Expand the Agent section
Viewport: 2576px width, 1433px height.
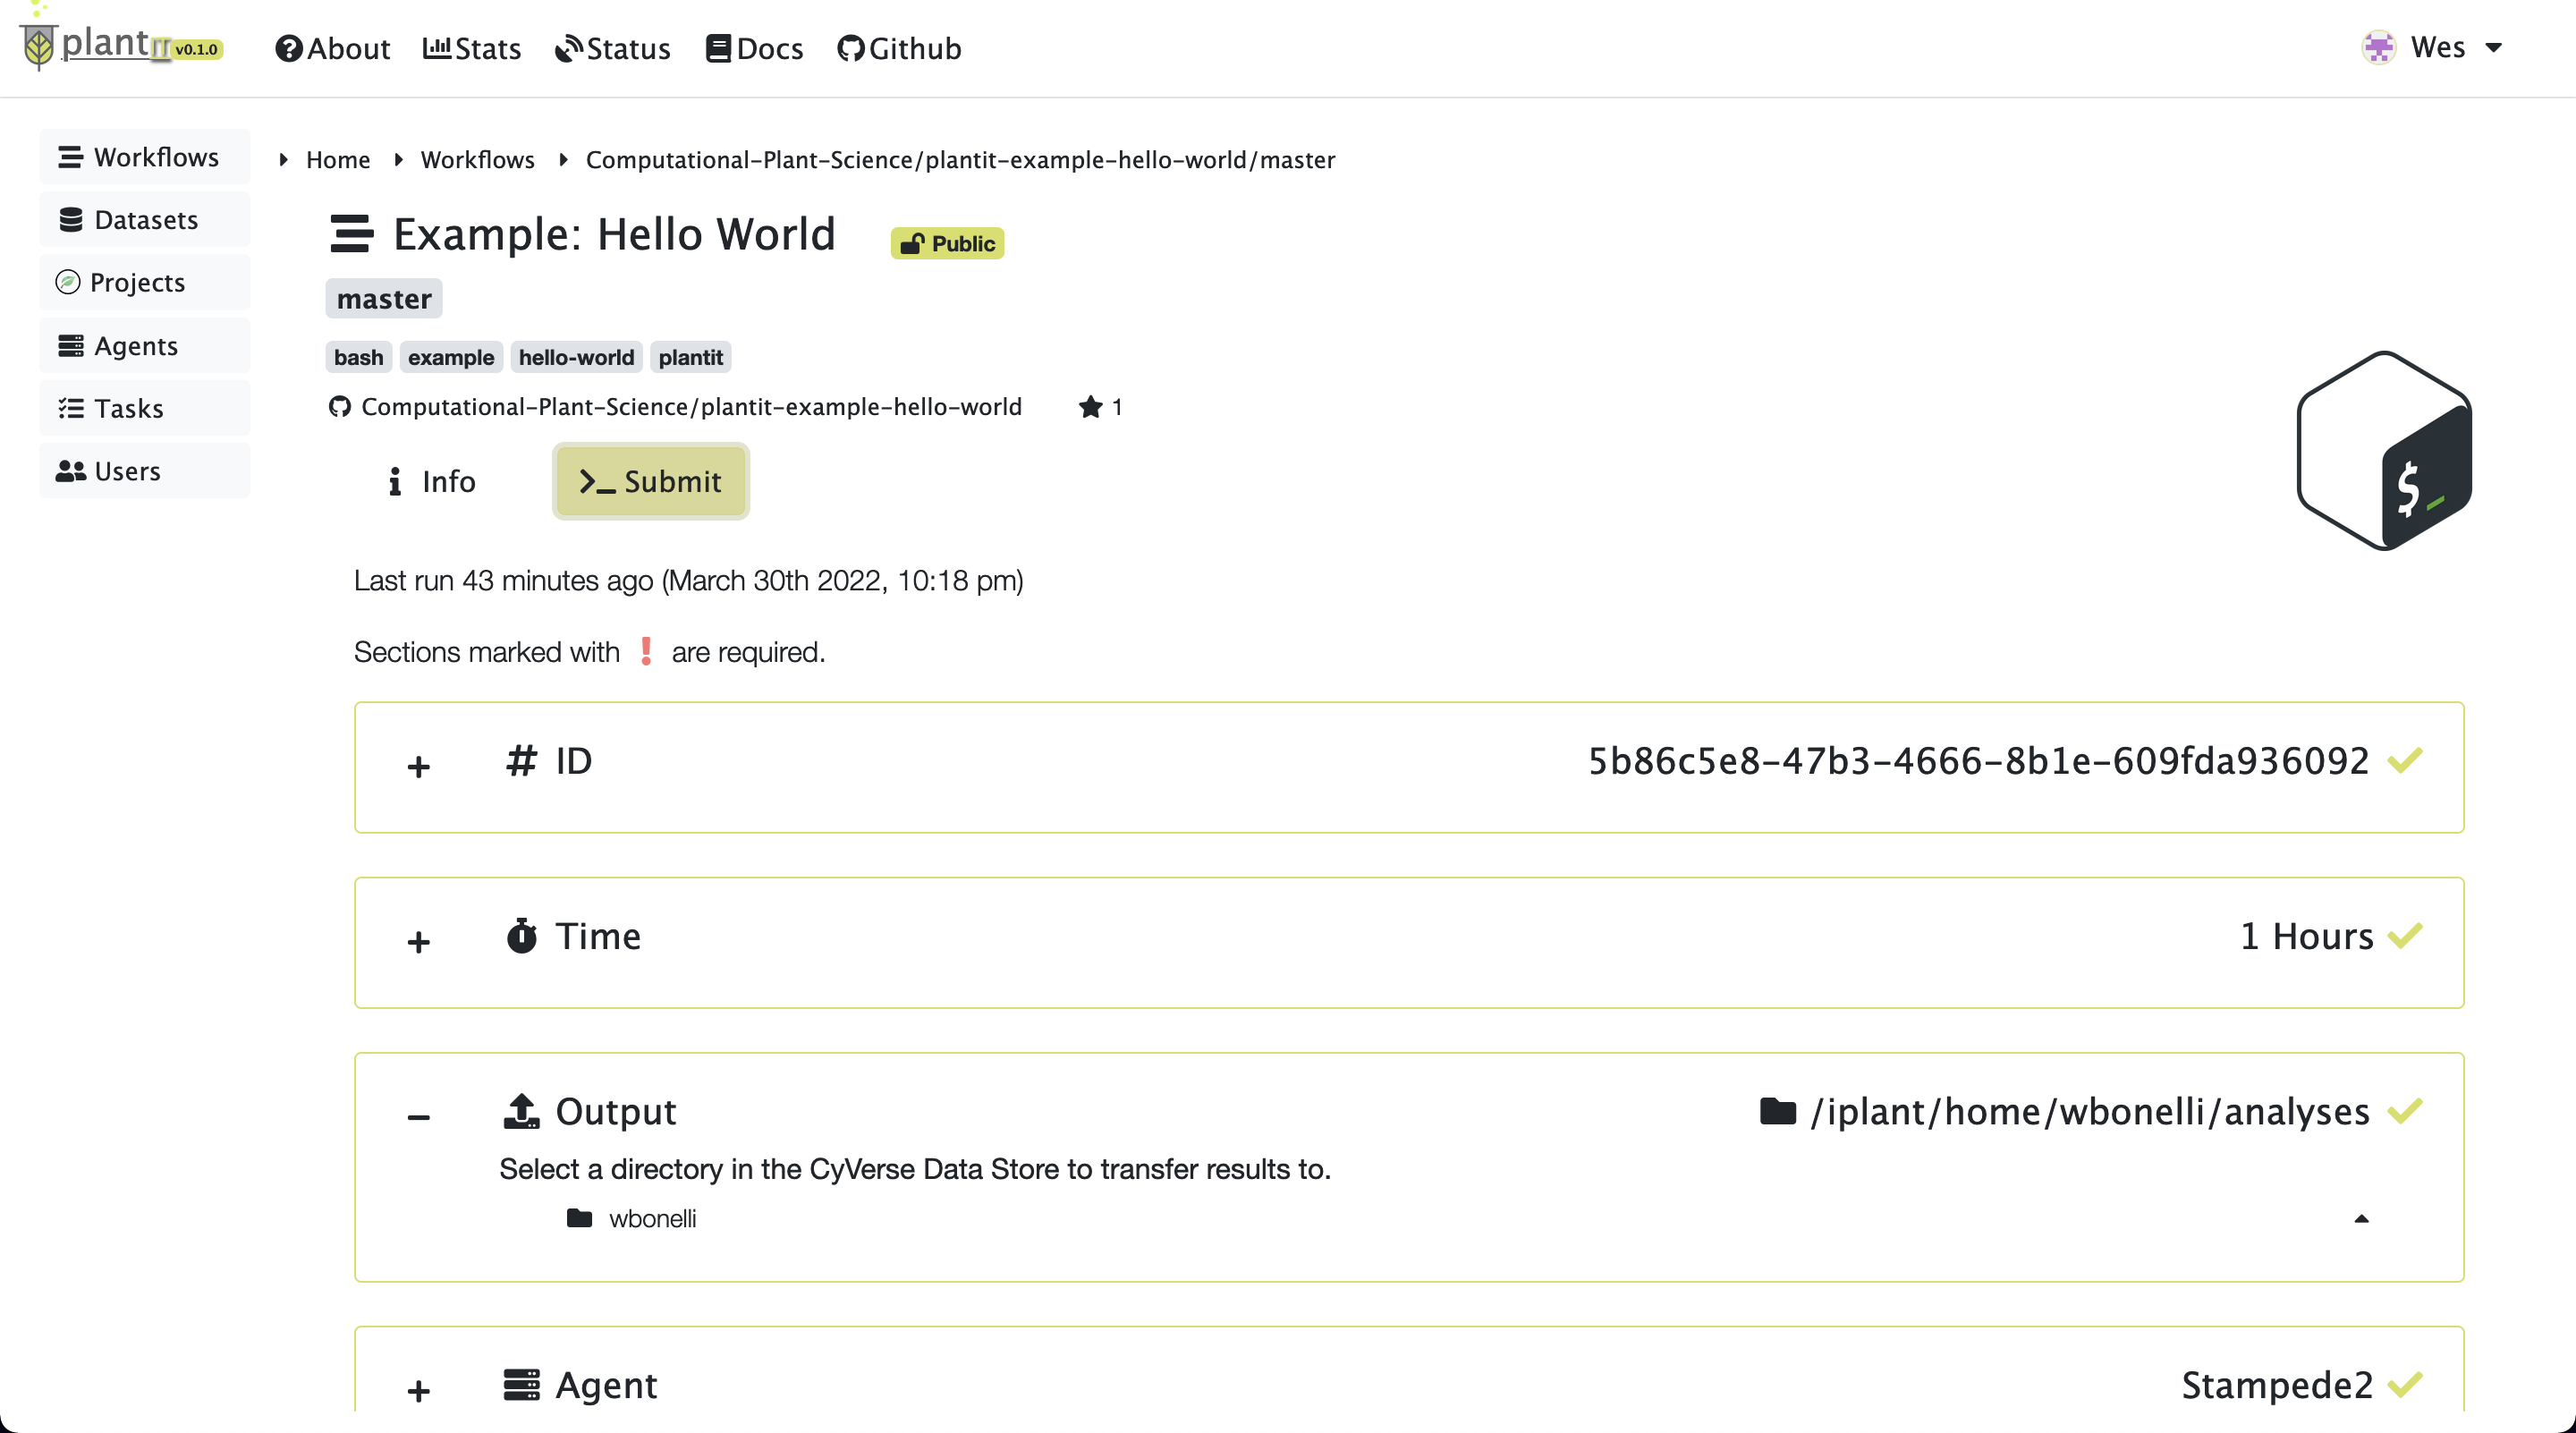pyautogui.click(x=419, y=1391)
